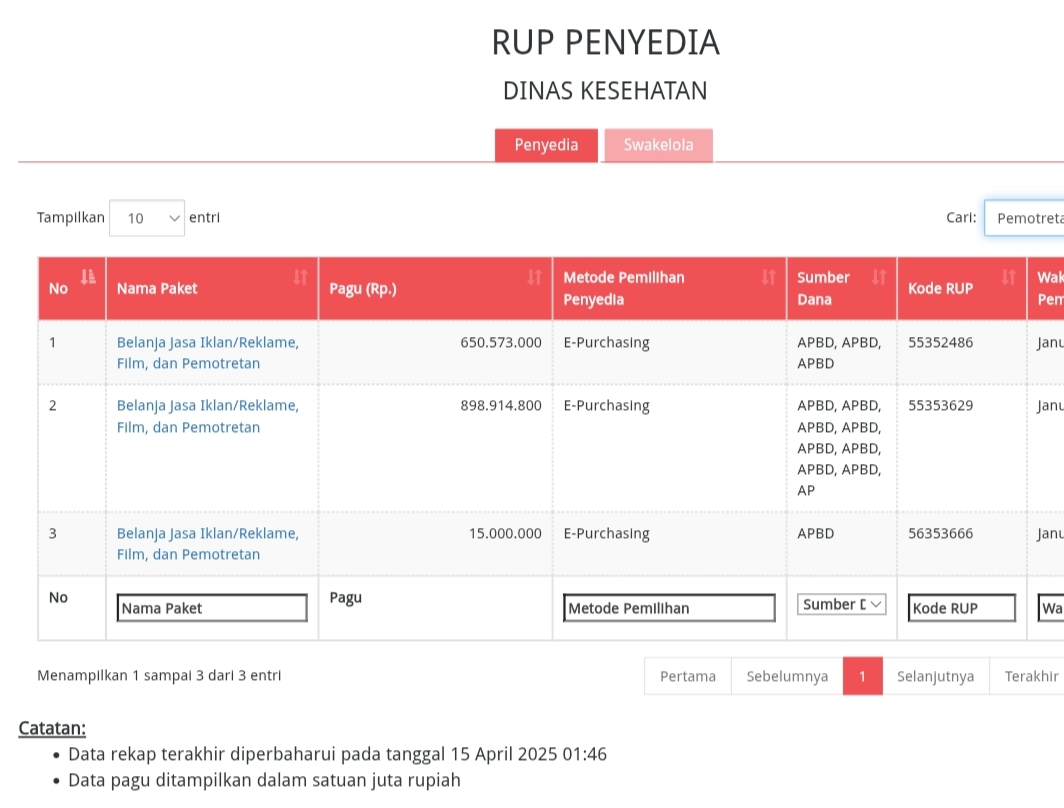Image resolution: width=1064 pixels, height=808 pixels.
Task: Switch to the Swakelola tab
Action: point(658,145)
